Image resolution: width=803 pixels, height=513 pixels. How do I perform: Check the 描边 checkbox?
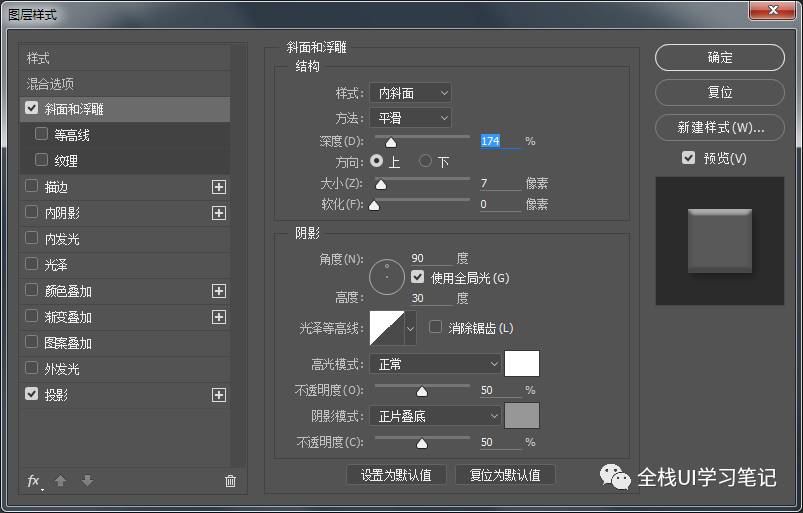tap(32, 186)
